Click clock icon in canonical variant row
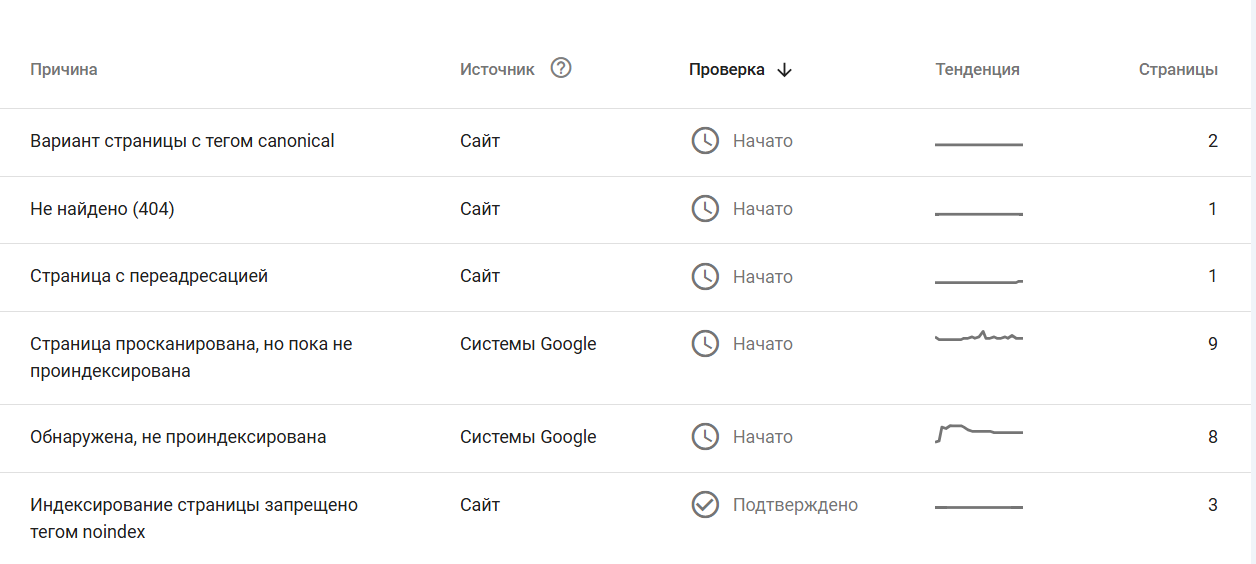Viewport: 1256px width, 564px height. click(705, 141)
